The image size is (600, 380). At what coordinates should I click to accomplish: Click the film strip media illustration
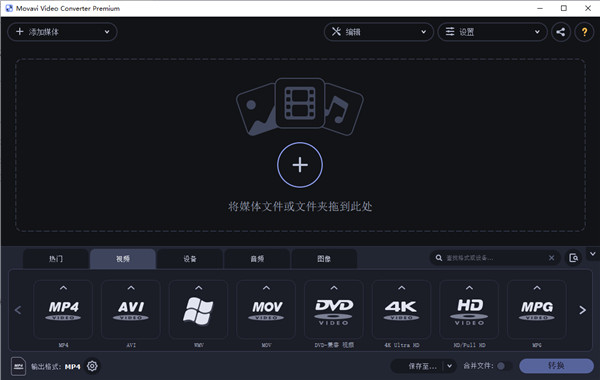300,103
